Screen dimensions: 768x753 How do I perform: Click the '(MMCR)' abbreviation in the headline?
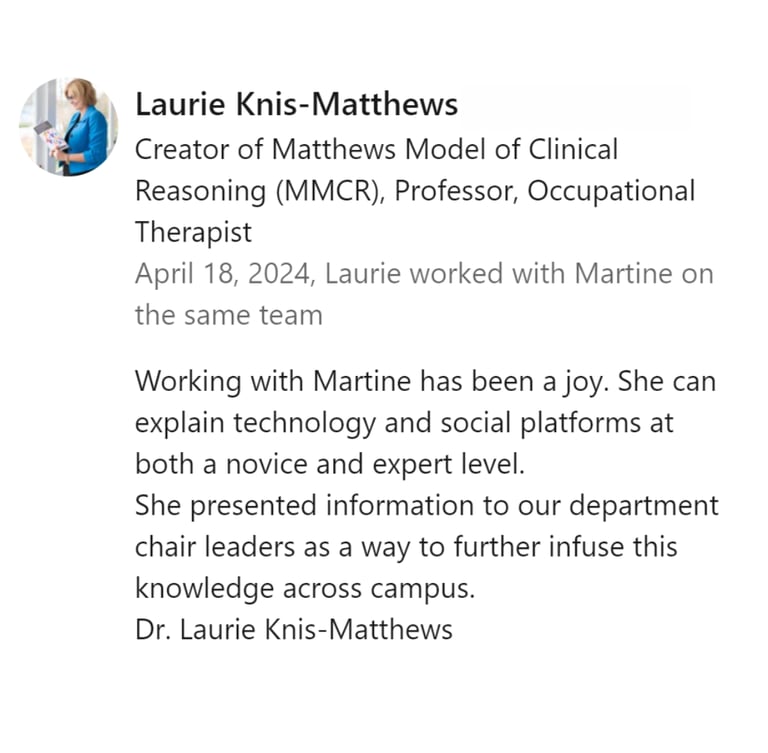(x=331, y=191)
